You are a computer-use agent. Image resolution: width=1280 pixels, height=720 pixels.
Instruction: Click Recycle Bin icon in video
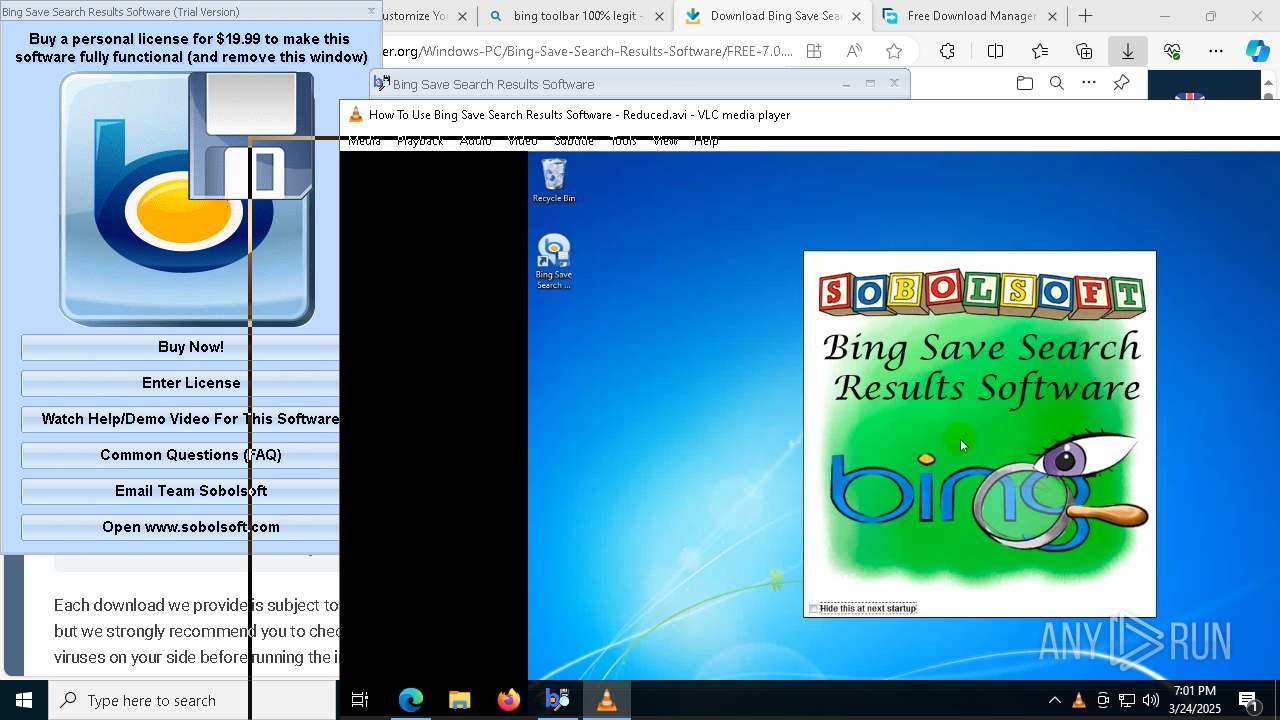(x=553, y=180)
